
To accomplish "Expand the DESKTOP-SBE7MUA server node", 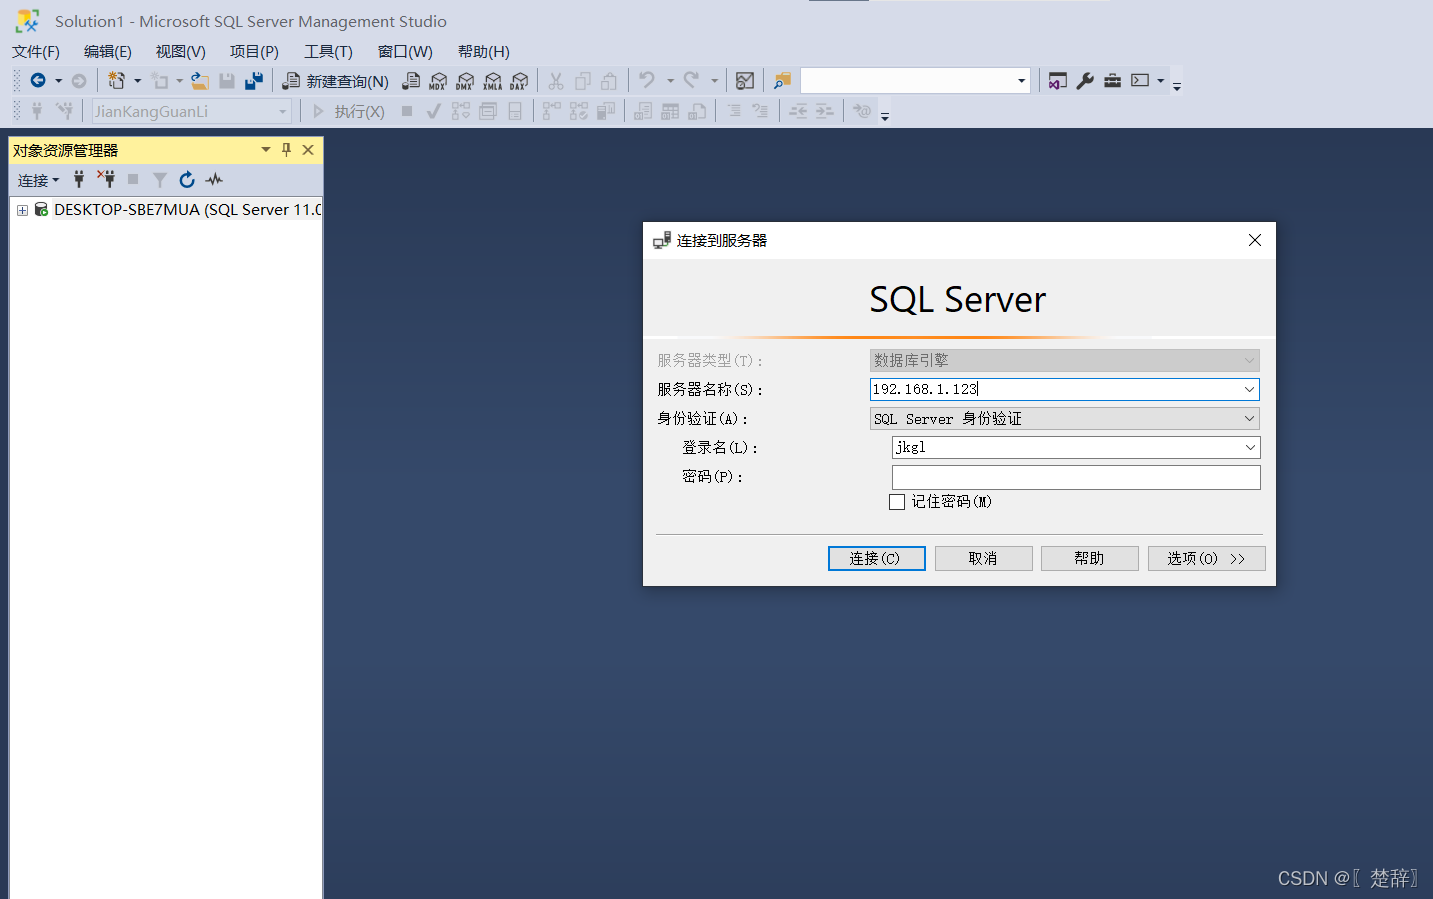I will pos(22,210).
